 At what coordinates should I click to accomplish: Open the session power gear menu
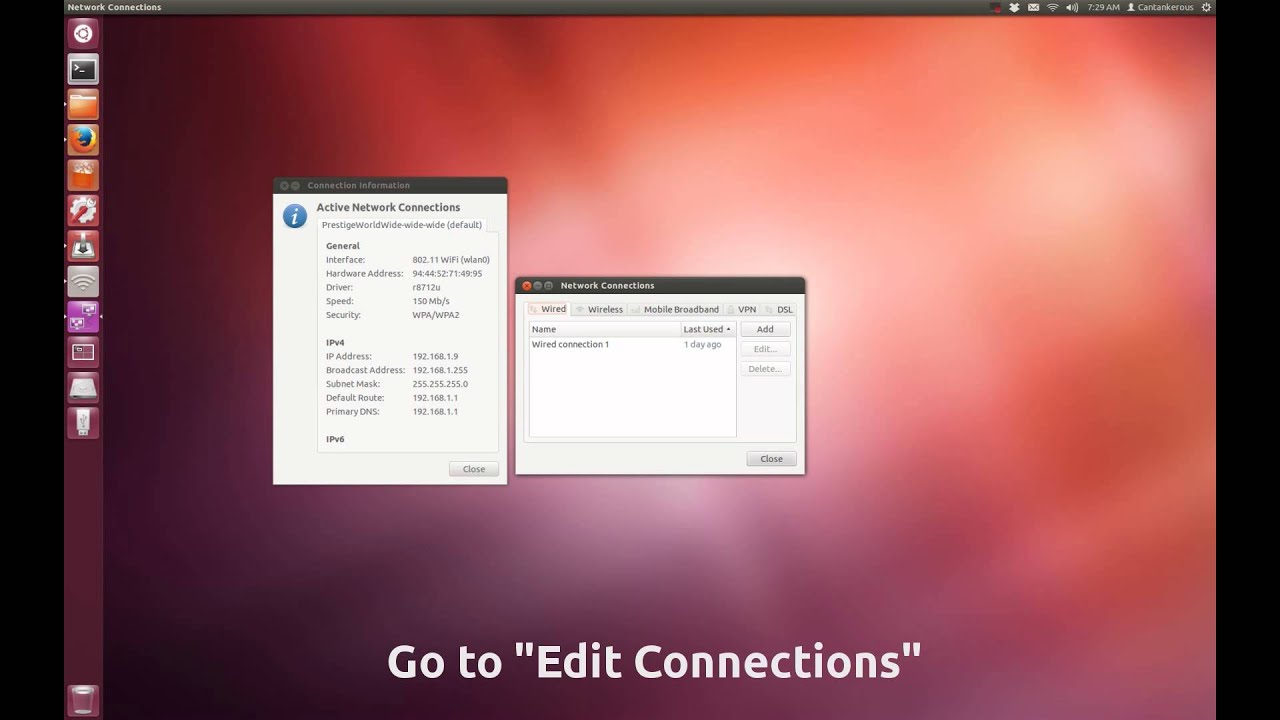tap(1206, 7)
